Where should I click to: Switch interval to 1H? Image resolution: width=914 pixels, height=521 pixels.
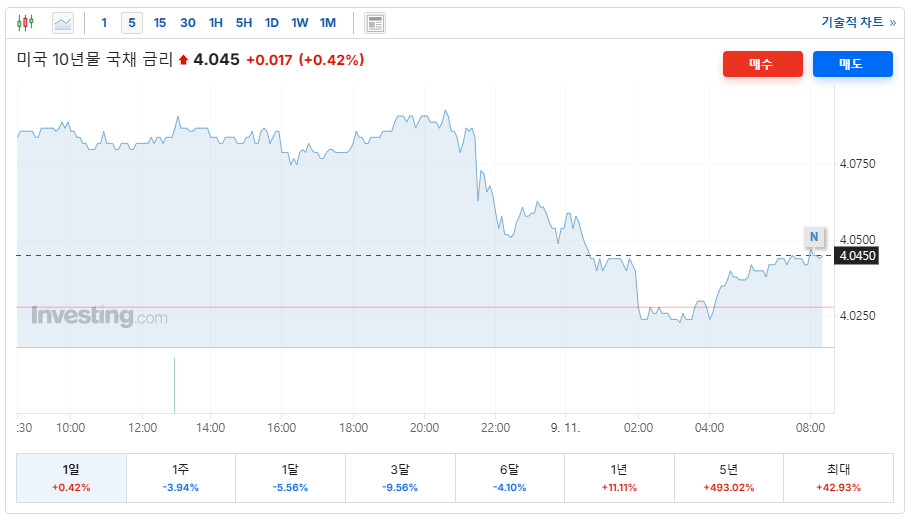(x=216, y=22)
